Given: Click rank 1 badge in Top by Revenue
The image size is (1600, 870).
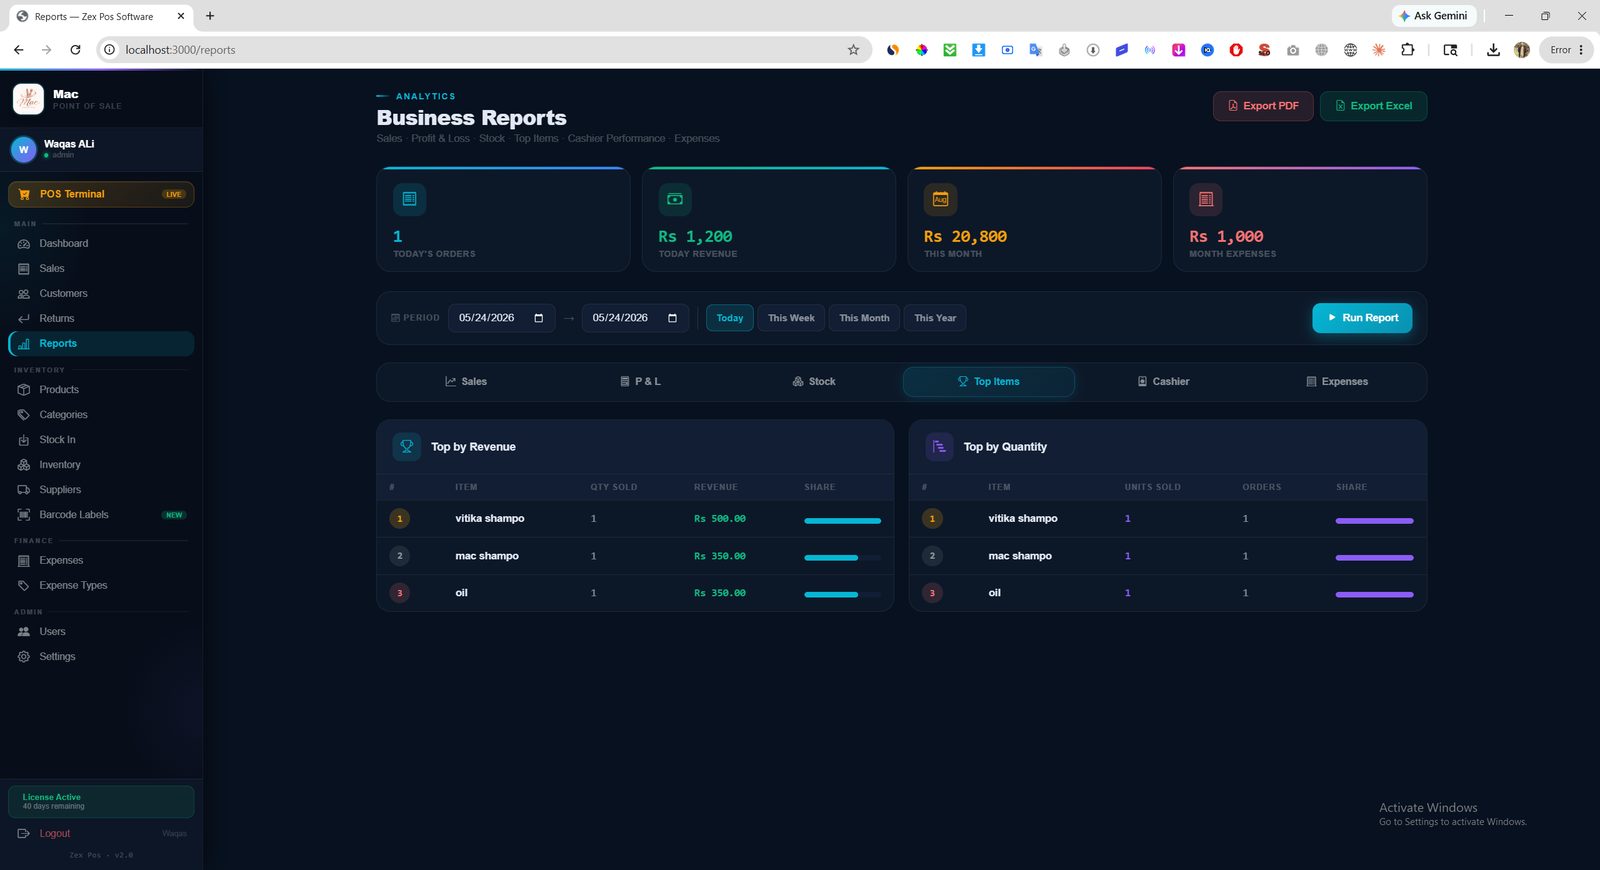Looking at the screenshot, I should tap(400, 519).
